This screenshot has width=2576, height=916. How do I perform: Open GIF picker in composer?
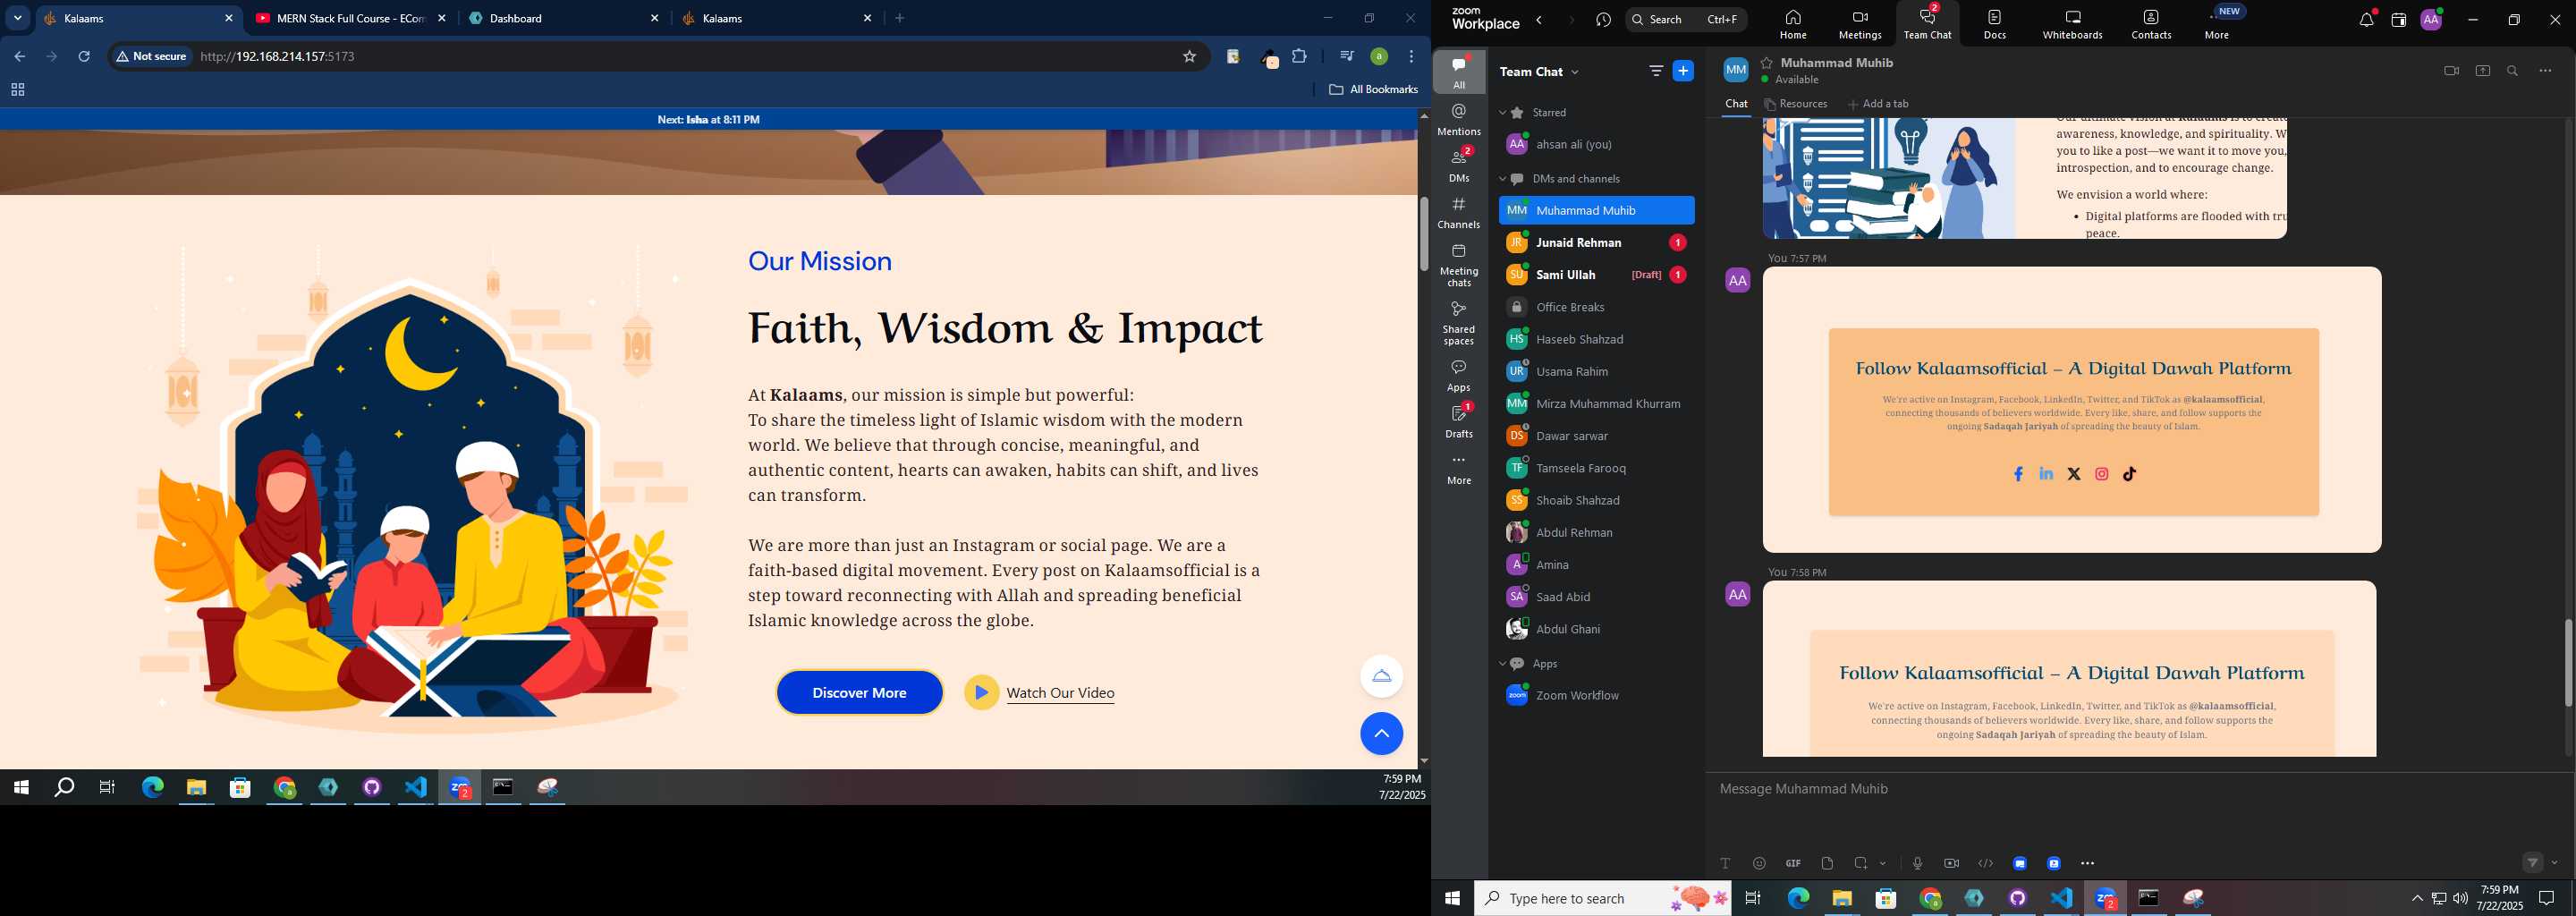pyautogui.click(x=1793, y=864)
